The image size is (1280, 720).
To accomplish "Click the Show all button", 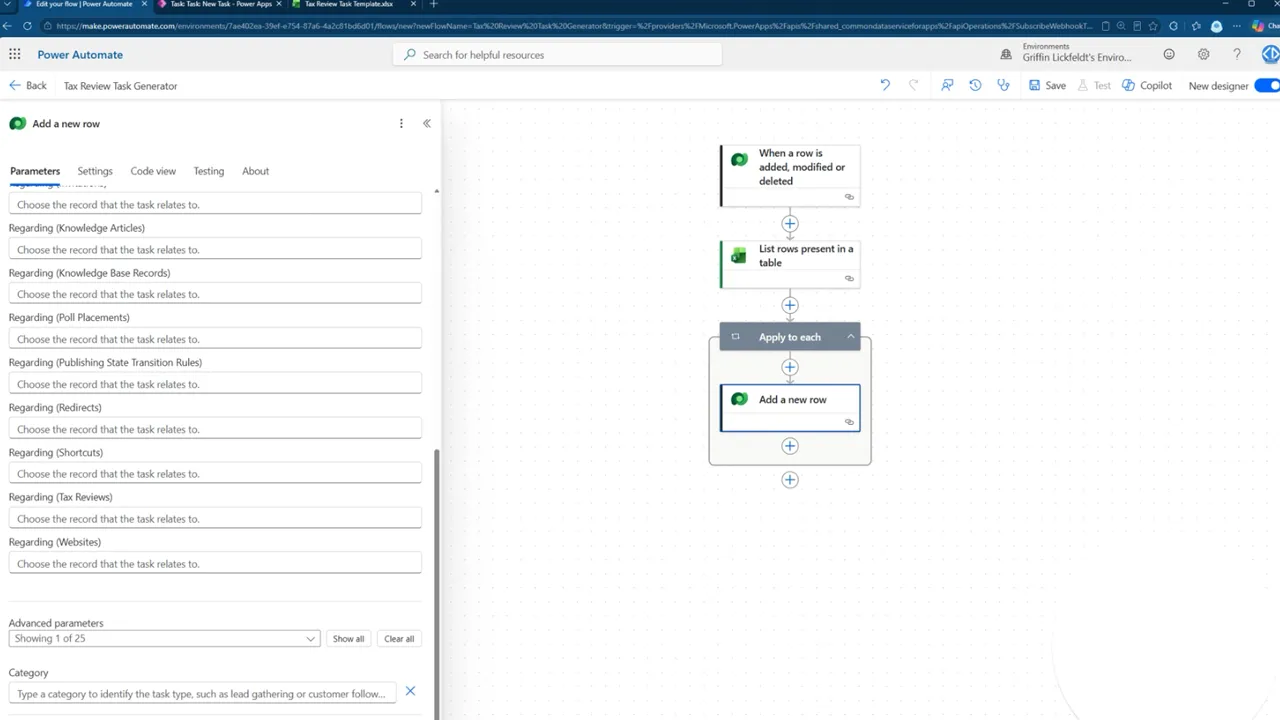I will [x=348, y=638].
